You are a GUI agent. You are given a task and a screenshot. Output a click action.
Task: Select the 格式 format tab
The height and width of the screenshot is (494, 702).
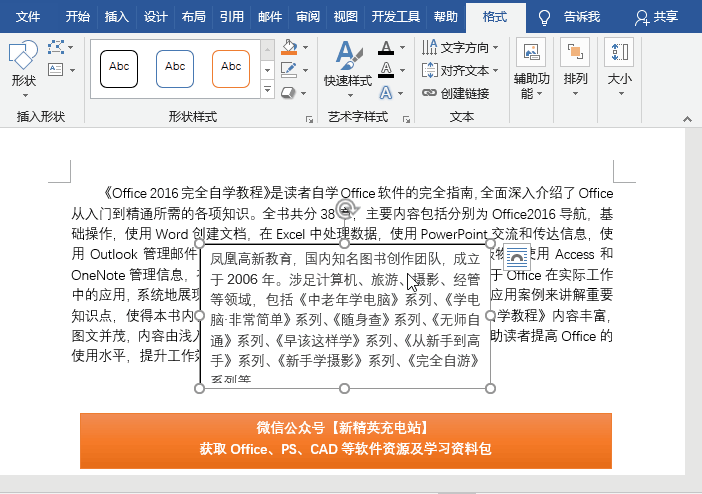coord(495,17)
